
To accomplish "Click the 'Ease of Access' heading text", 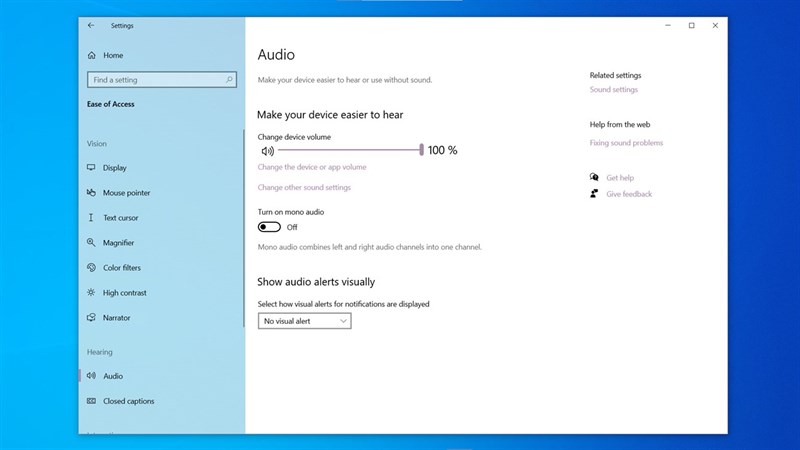I will click(111, 104).
